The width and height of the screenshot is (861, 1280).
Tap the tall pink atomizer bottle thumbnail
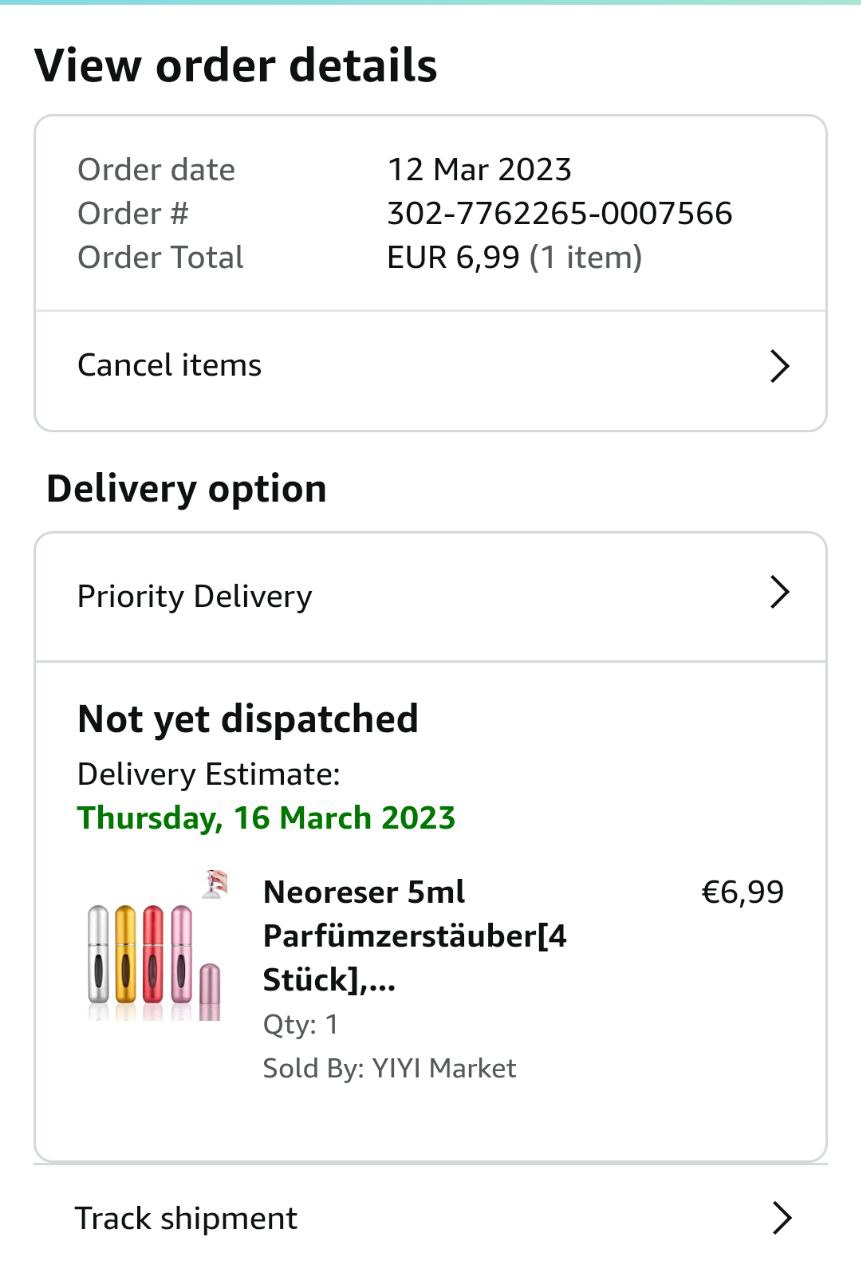click(181, 955)
